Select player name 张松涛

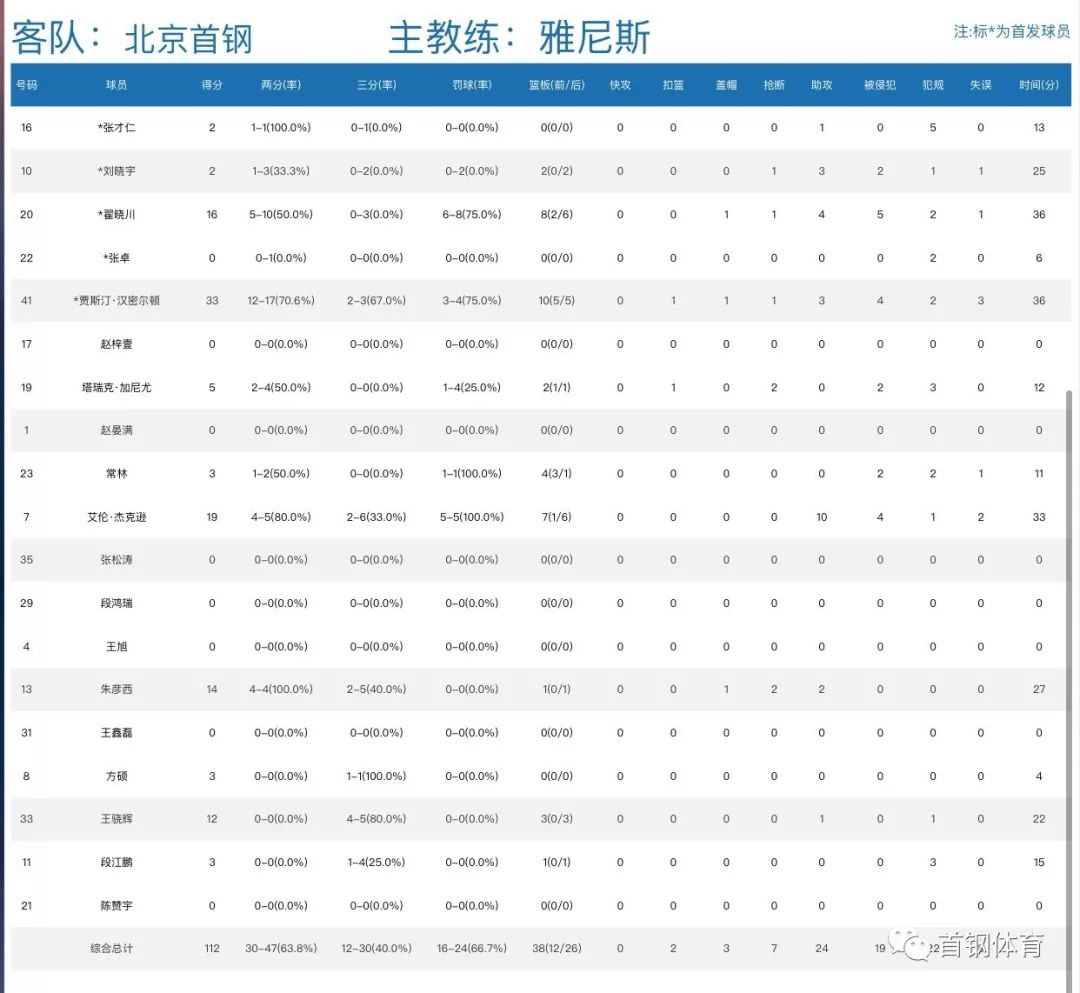click(116, 559)
